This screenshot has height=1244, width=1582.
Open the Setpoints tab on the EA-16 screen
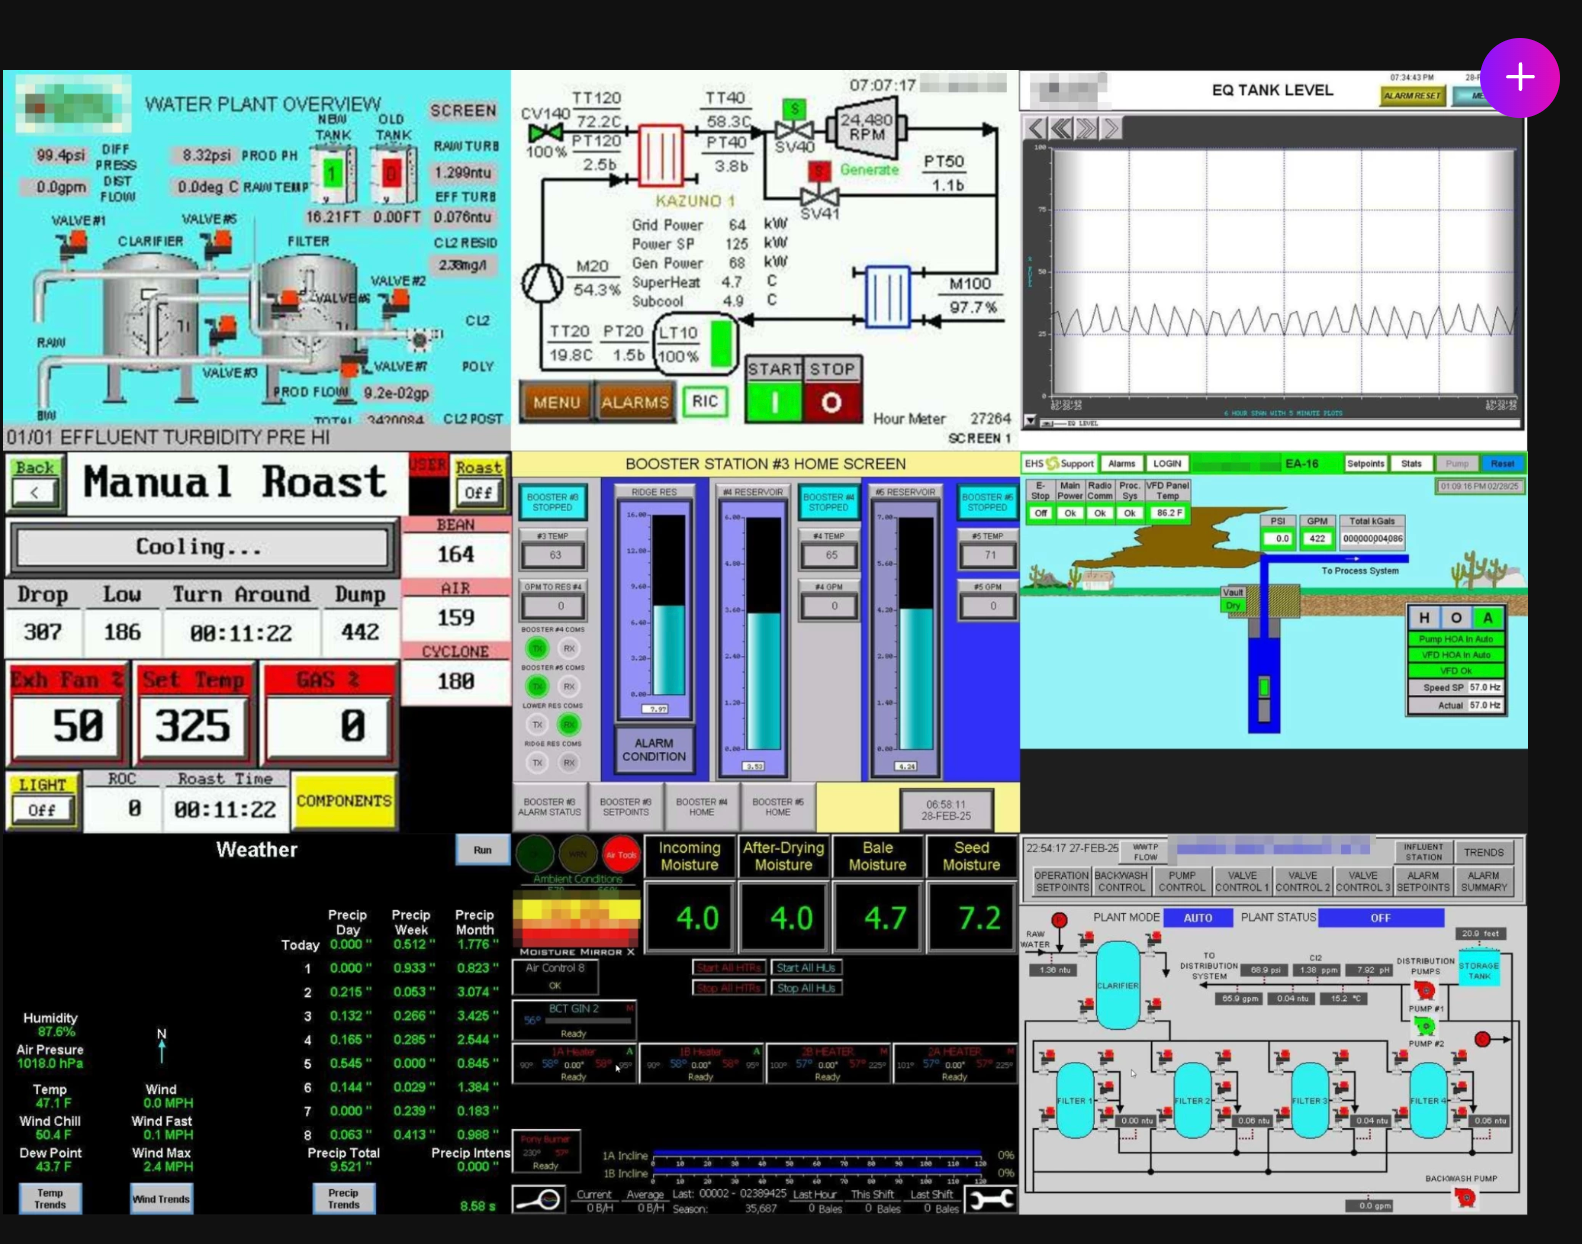[1365, 463]
